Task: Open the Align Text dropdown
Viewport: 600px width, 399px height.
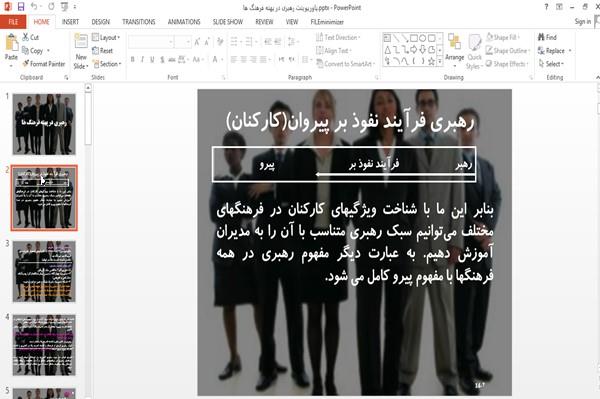Action: click(x=334, y=50)
